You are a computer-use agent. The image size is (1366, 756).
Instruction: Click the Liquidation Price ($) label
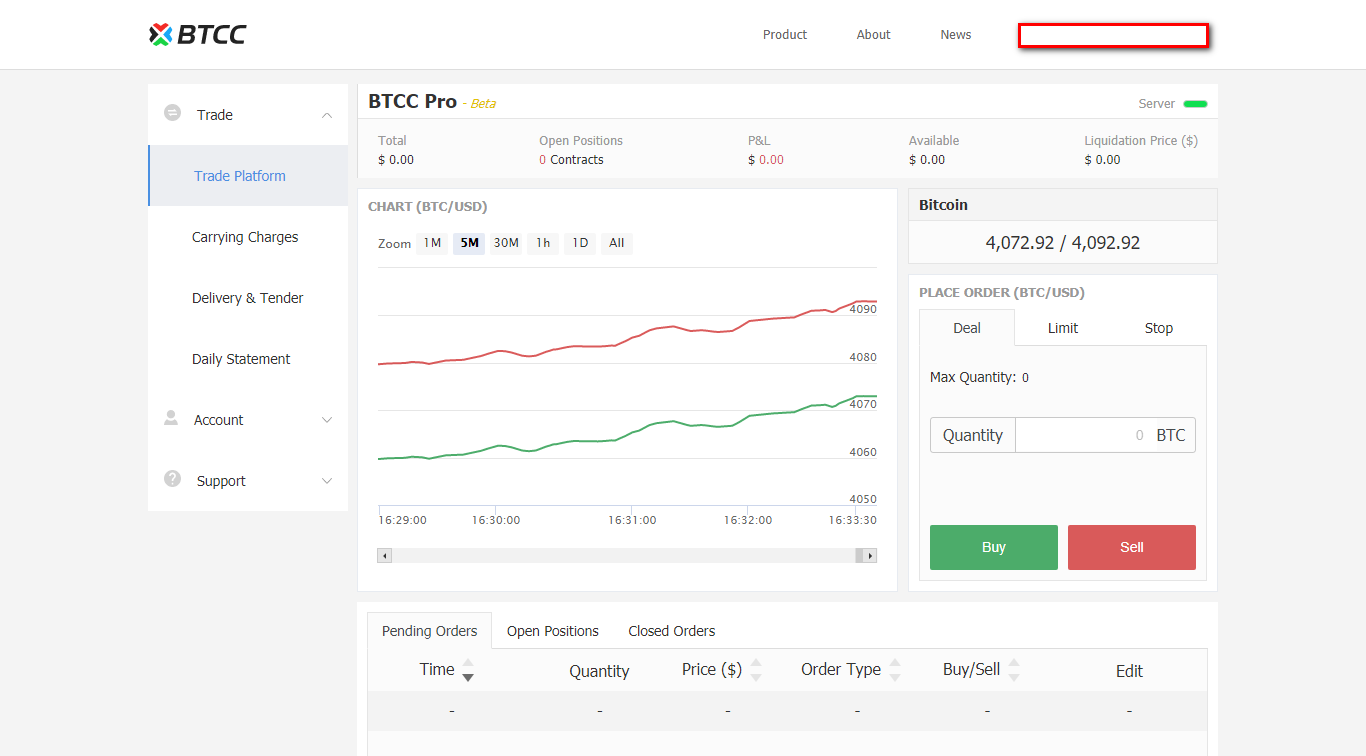[1141, 141]
